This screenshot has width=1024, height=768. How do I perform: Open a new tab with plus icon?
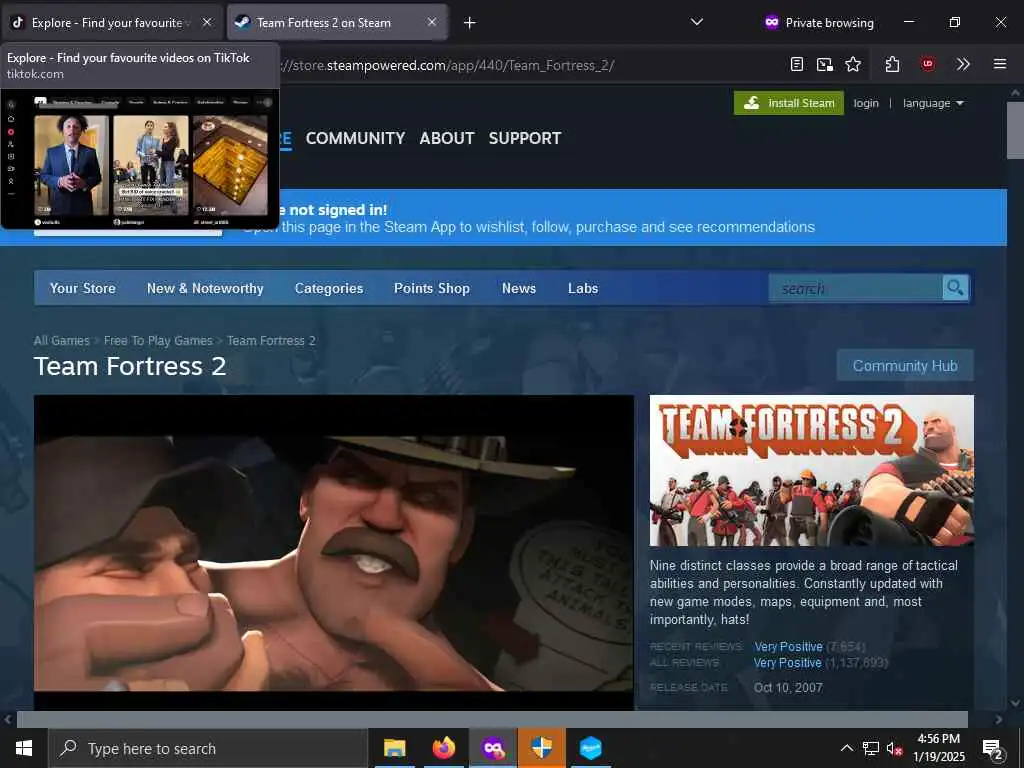(469, 23)
